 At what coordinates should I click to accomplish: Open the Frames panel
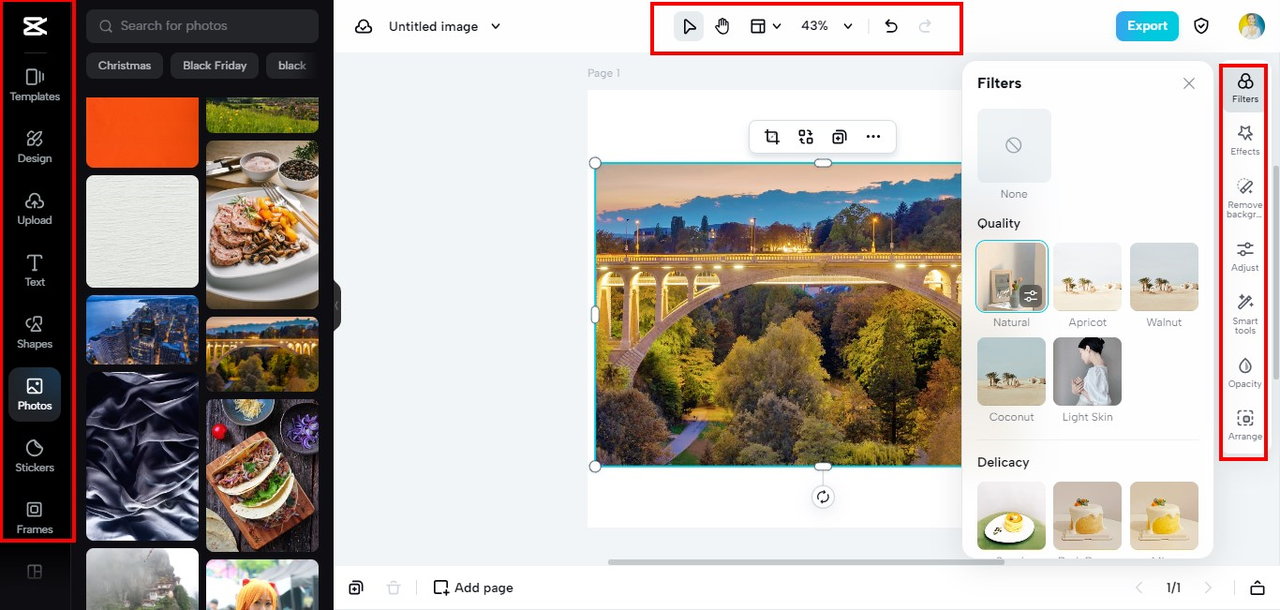34,518
